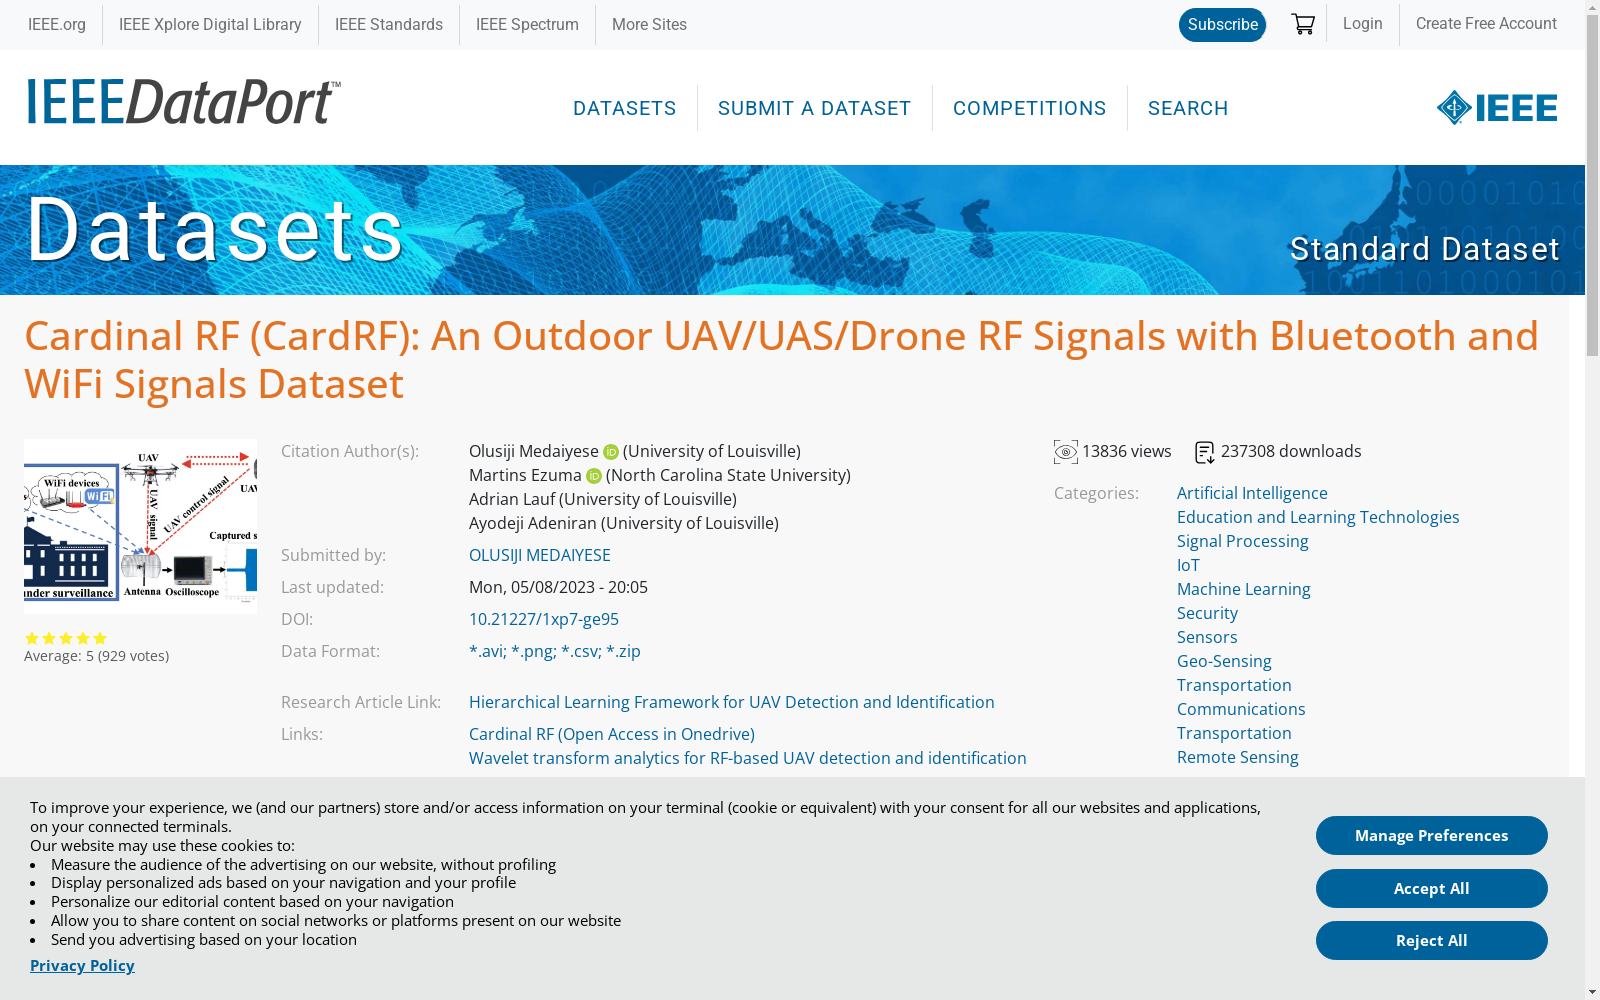The width and height of the screenshot is (1600, 1000).
Task: Click the views eye icon
Action: pos(1066,452)
